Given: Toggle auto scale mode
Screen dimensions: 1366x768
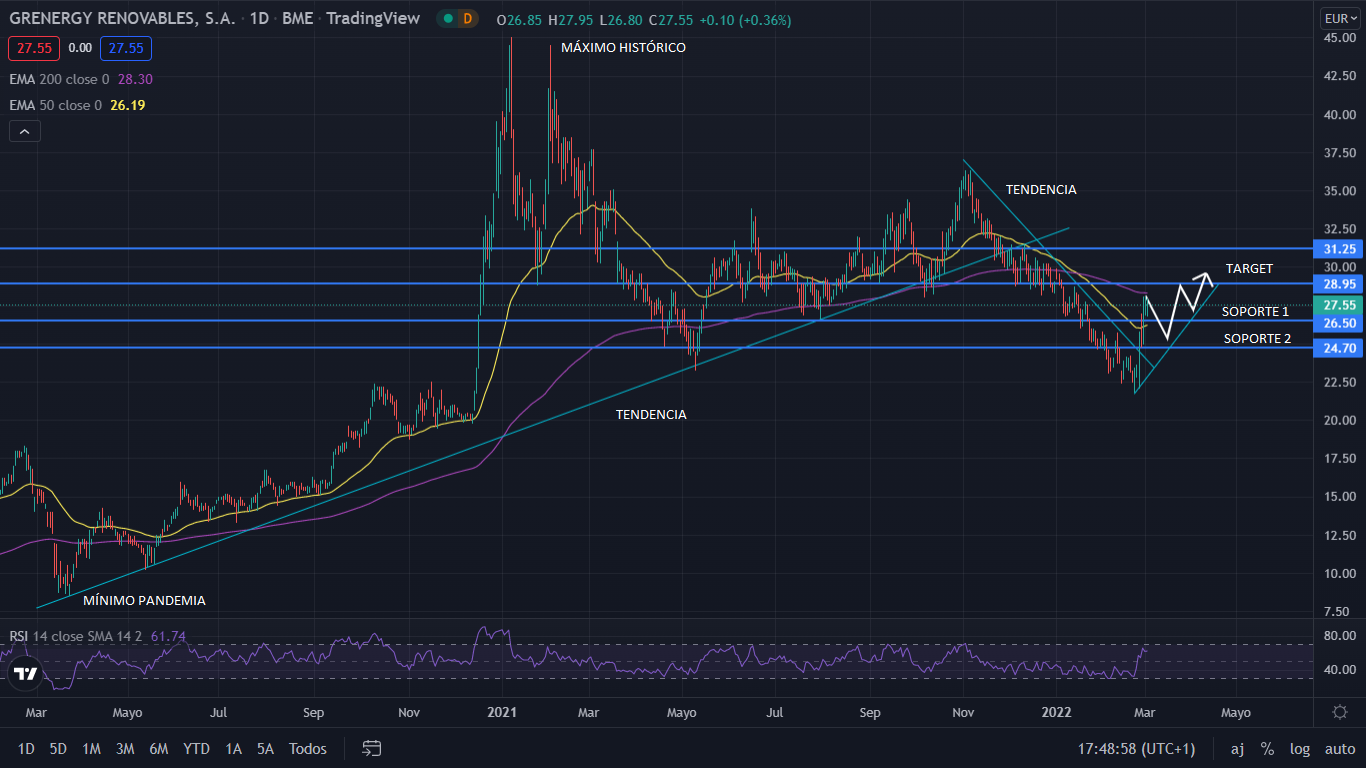Looking at the screenshot, I should coord(1340,748).
